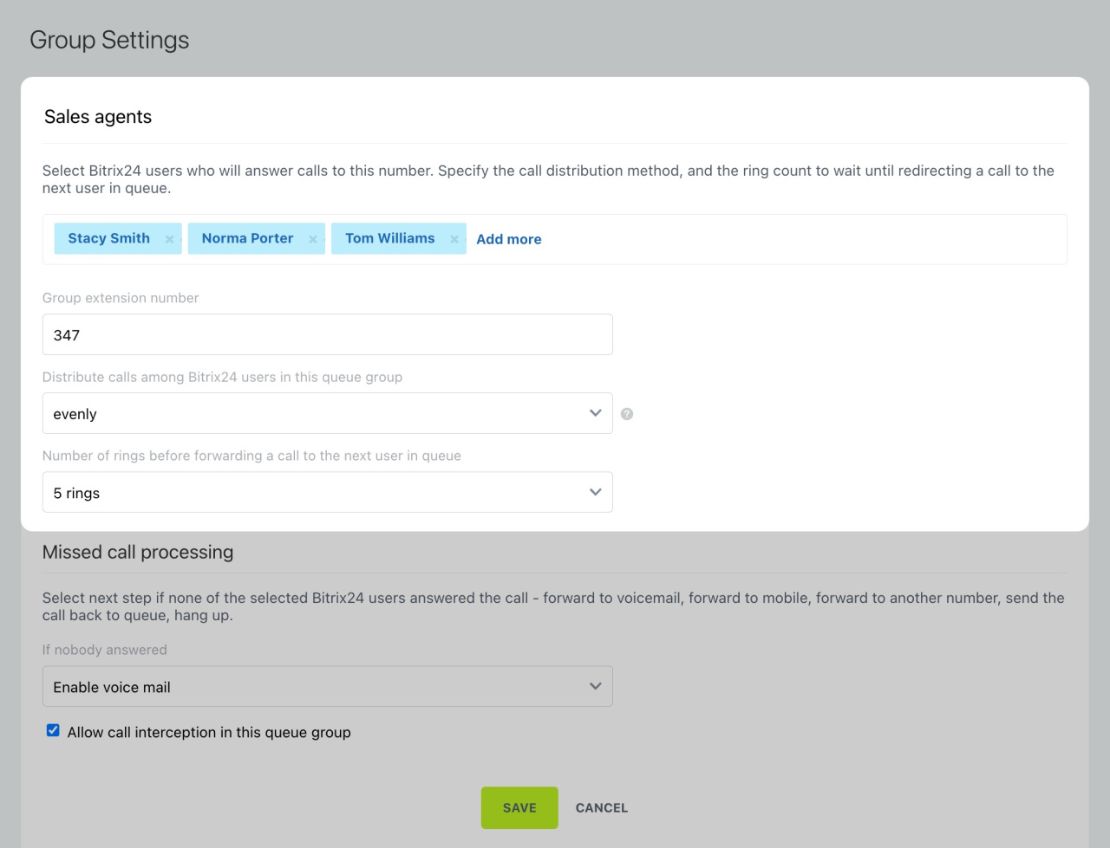This screenshot has height=848, width=1110.
Task: Remove Stacy Smith from the group
Action: [x=169, y=239]
